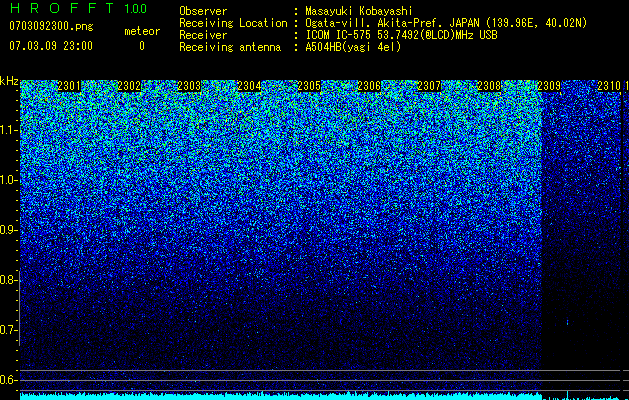Click the meteor count value 0
629x400 pixels.
tap(142, 46)
